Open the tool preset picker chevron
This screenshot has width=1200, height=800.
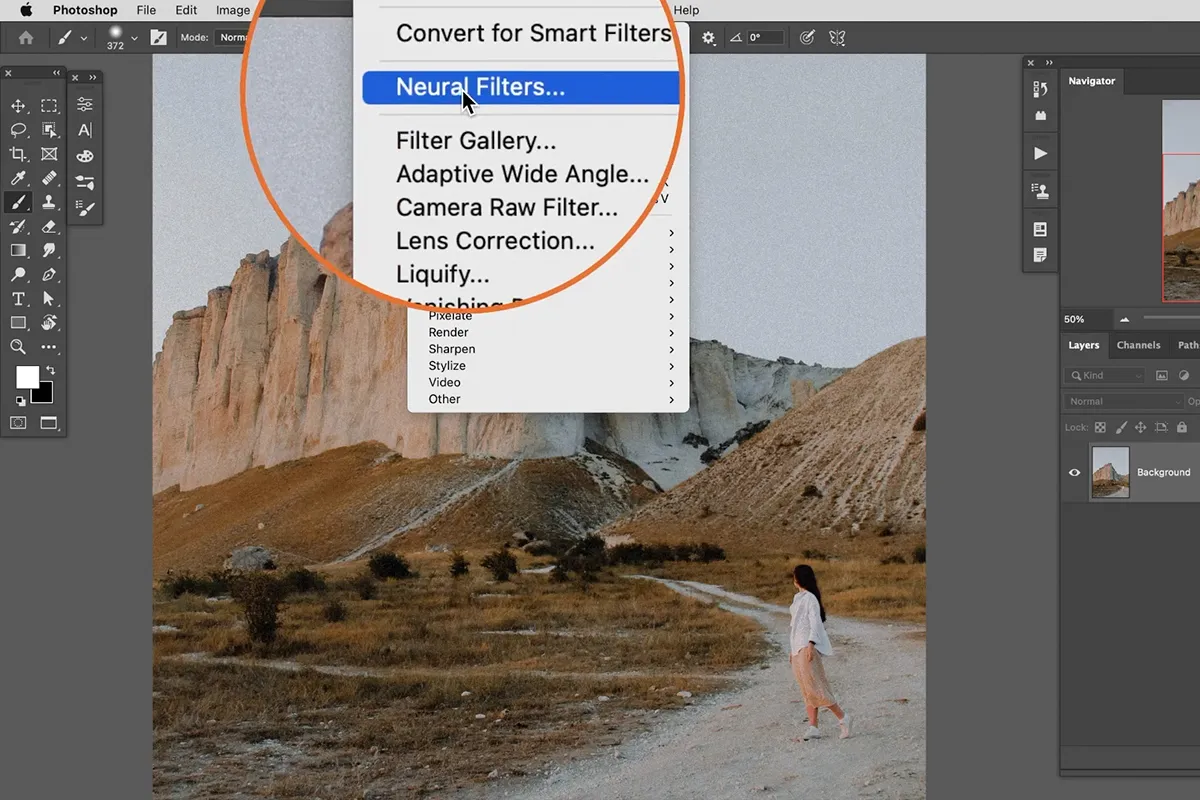tap(84, 39)
